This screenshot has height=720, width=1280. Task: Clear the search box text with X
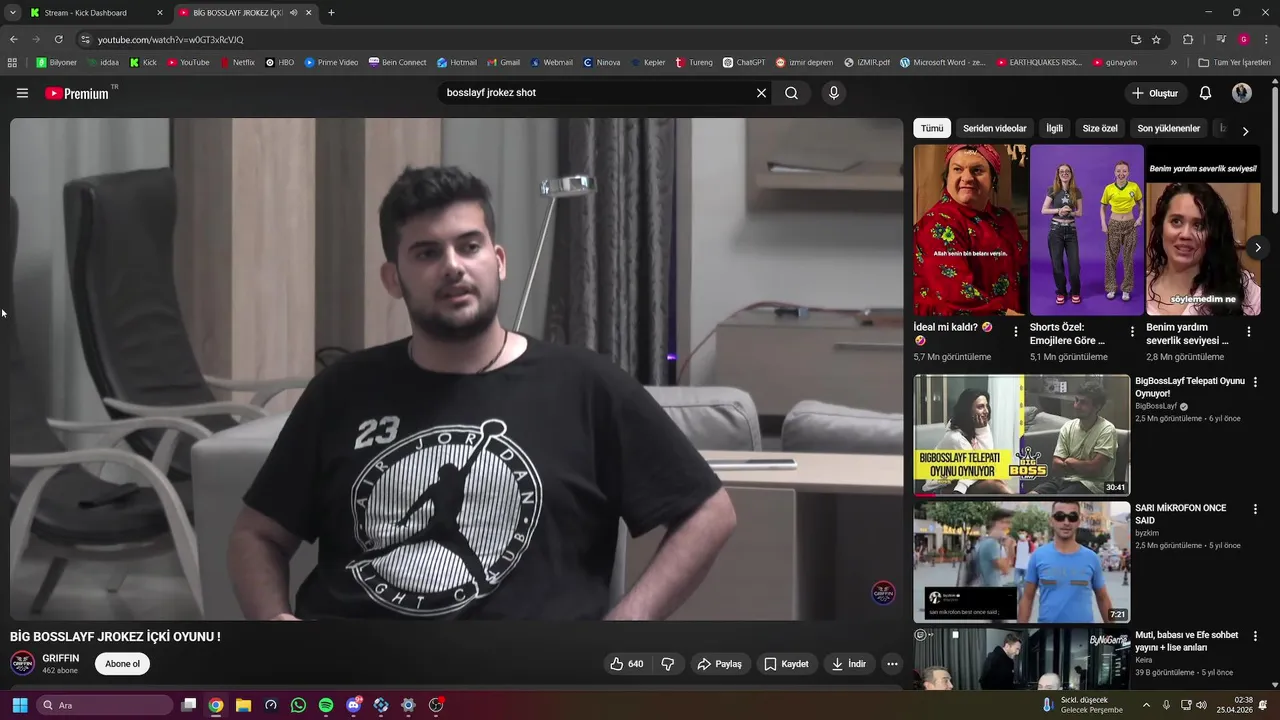click(761, 93)
